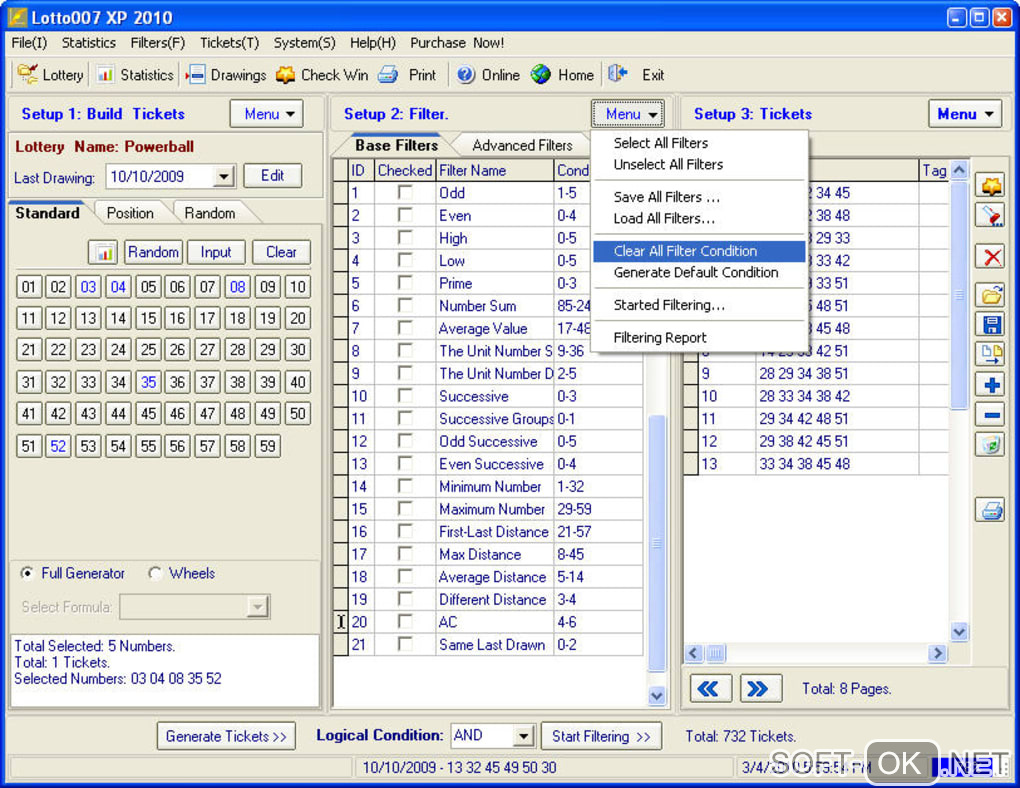Click tickets list scroll-down arrow

pos(959,631)
